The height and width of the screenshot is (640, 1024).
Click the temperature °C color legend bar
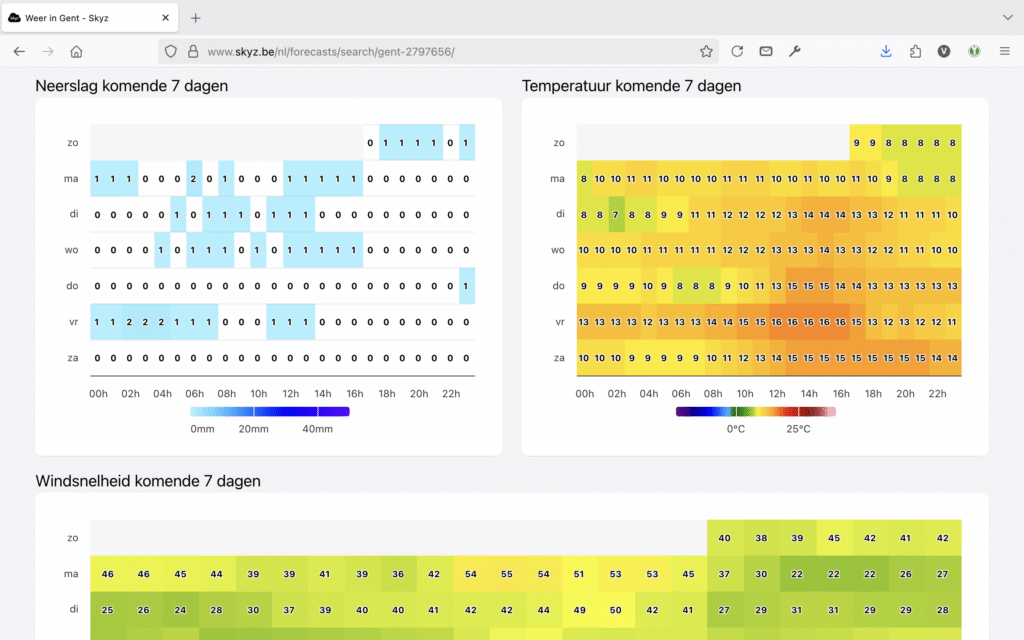755,411
